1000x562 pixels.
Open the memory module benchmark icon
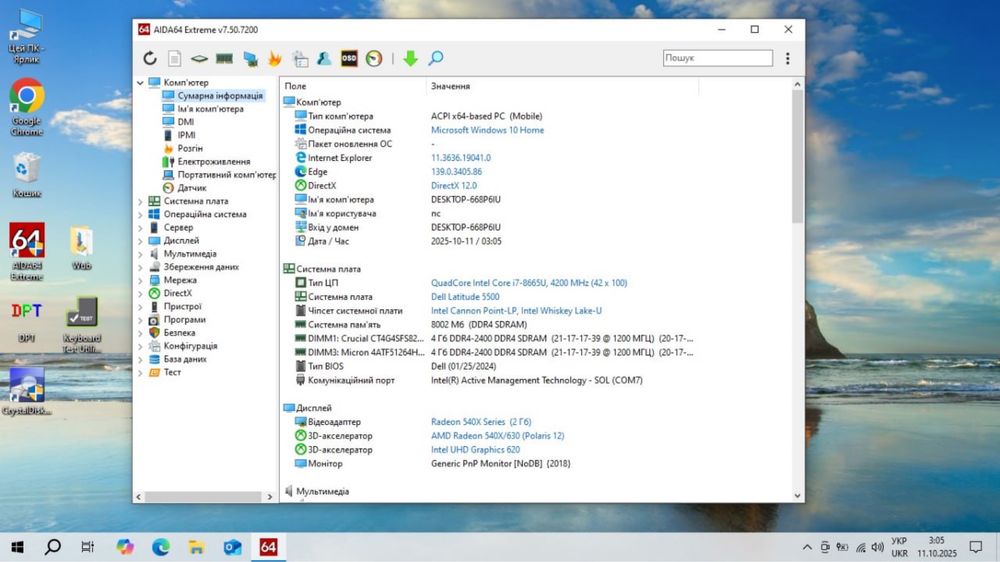(224, 59)
